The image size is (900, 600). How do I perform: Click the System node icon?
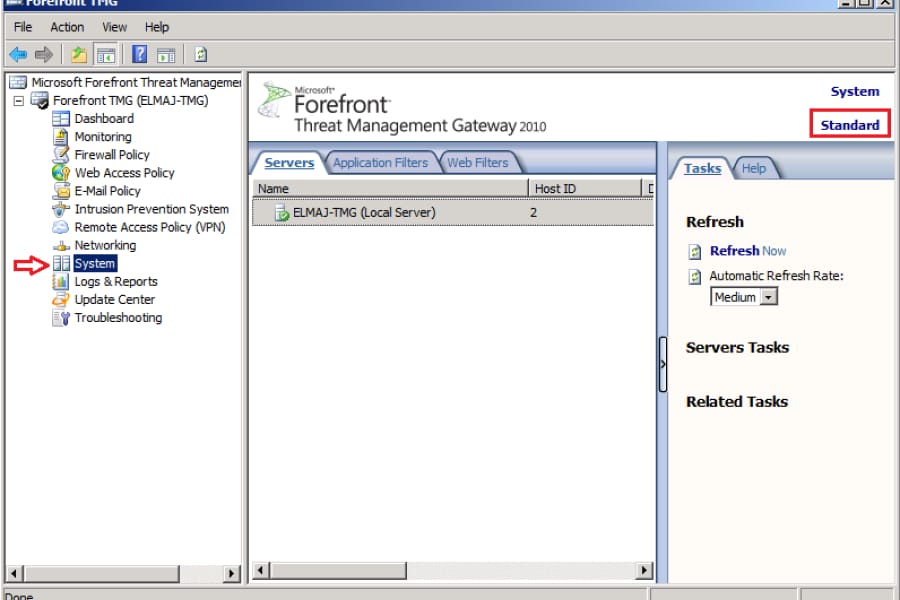(61, 264)
